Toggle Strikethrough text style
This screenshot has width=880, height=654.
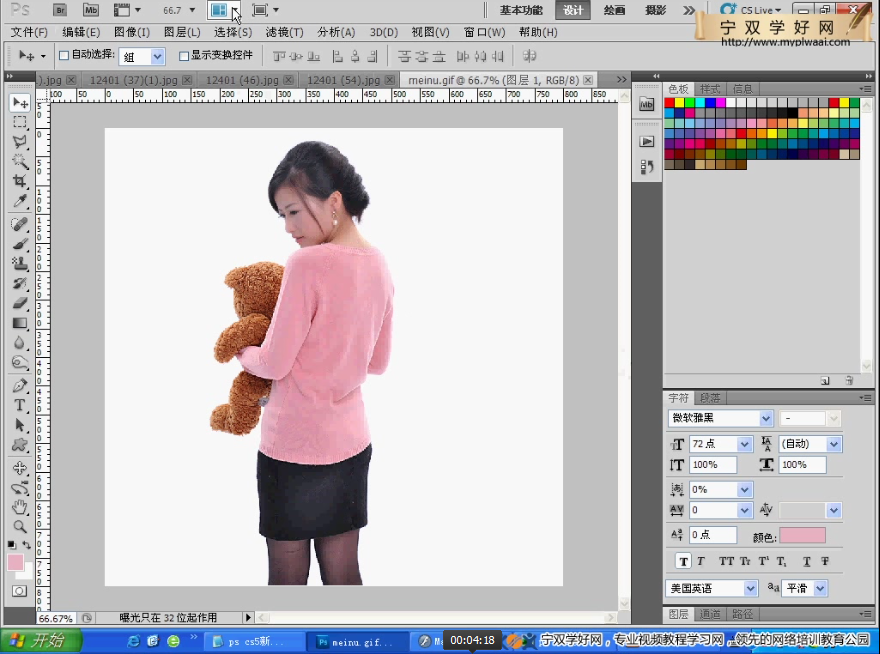point(825,561)
